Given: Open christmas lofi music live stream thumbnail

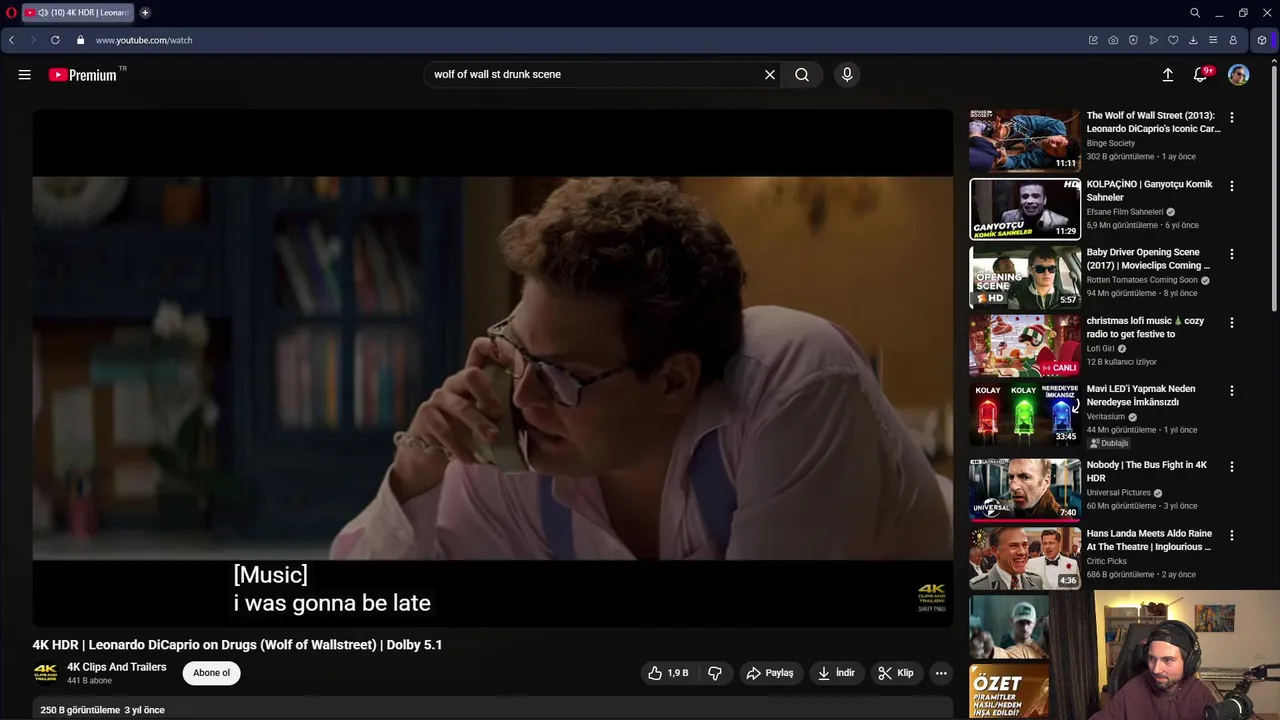Looking at the screenshot, I should point(1025,346).
